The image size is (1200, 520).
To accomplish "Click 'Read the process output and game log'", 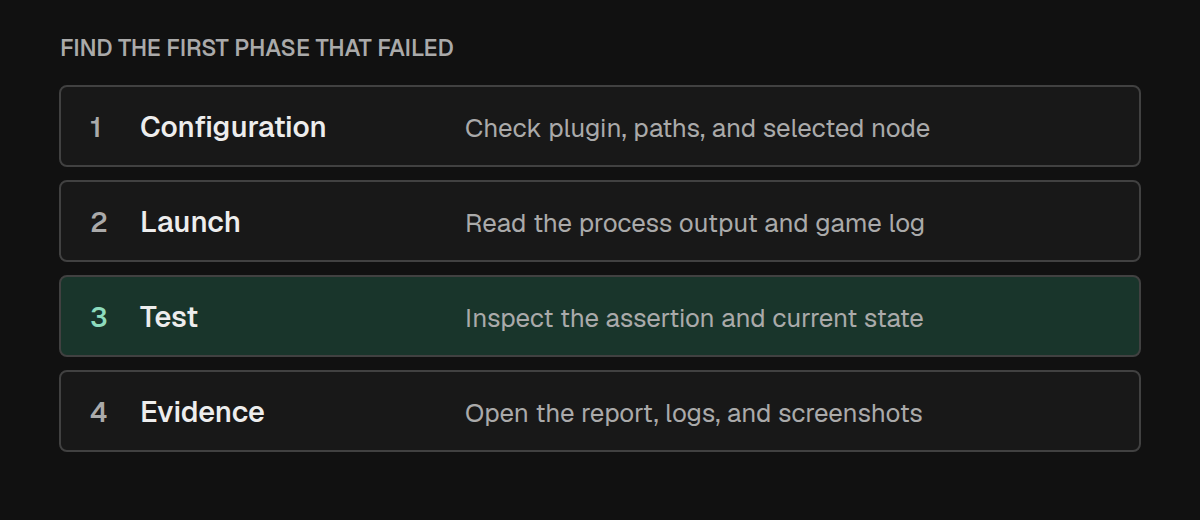I will (x=694, y=224).
